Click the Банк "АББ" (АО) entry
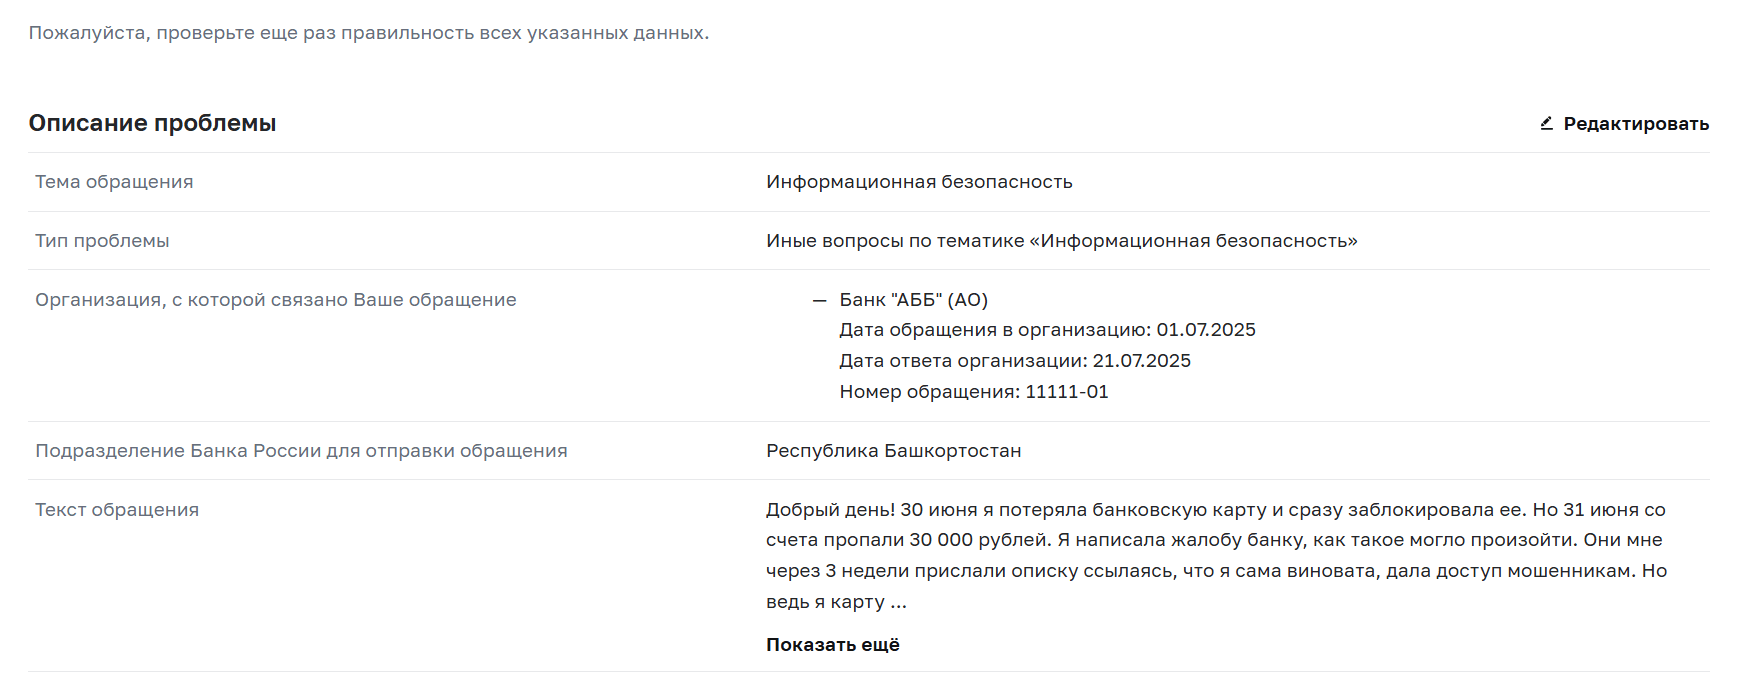 [x=914, y=300]
